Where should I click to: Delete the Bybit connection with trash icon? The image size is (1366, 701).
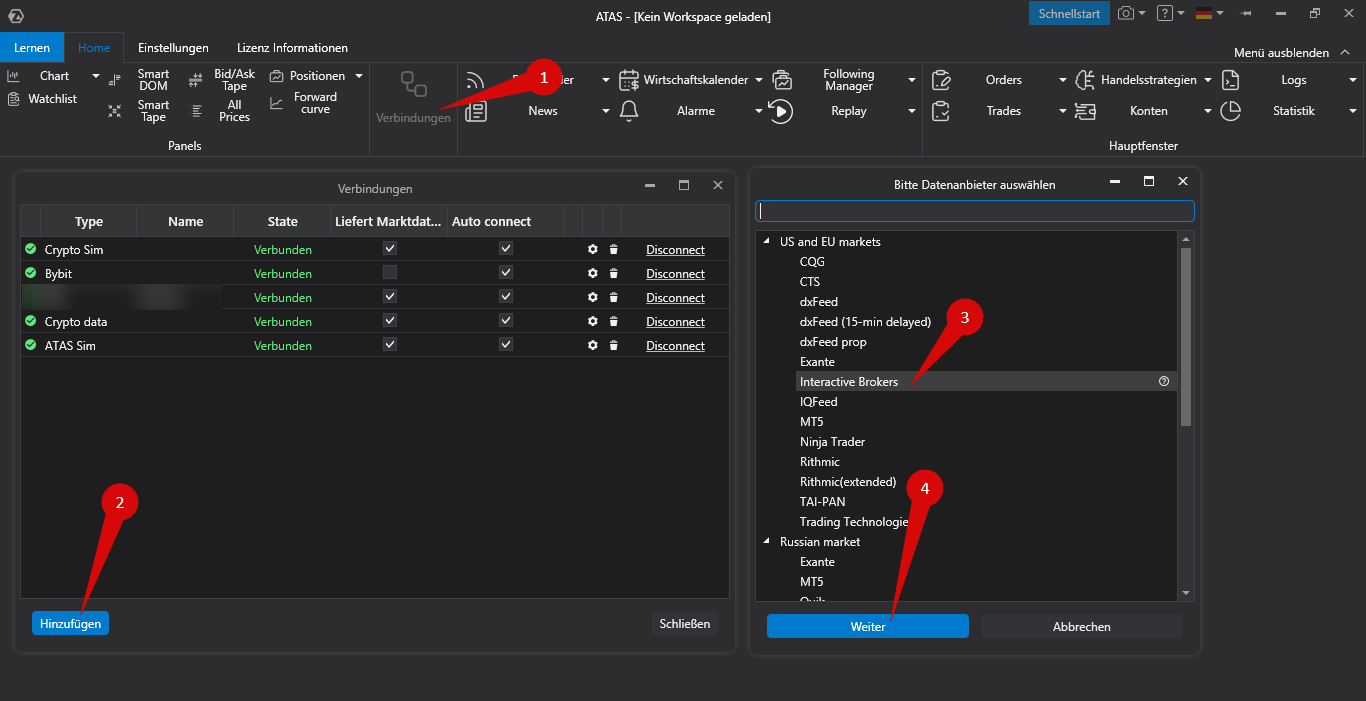614,273
